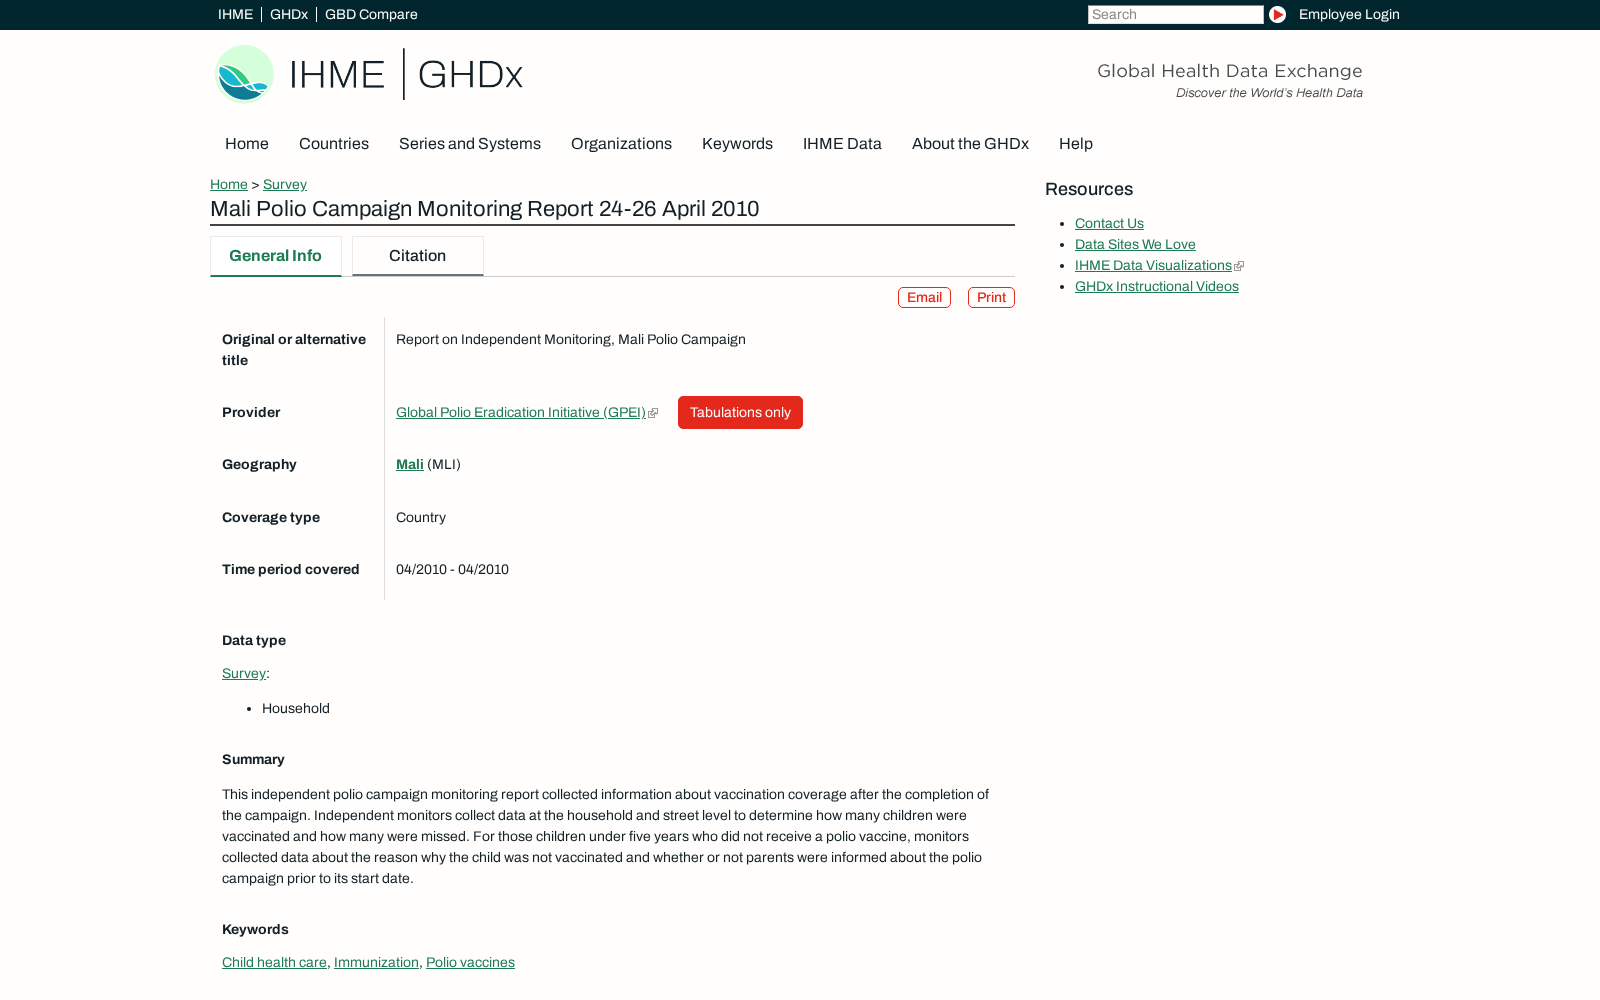Open IHME link in top bar

(235, 15)
